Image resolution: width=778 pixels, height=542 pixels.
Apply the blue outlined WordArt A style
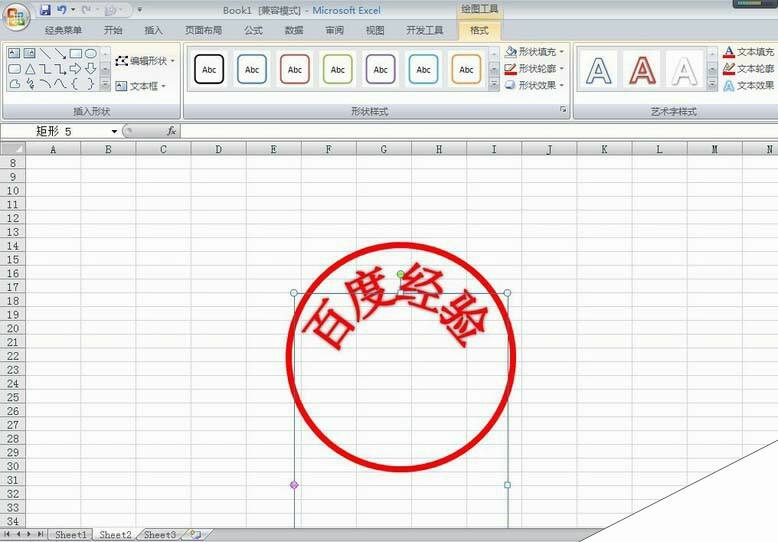point(598,70)
